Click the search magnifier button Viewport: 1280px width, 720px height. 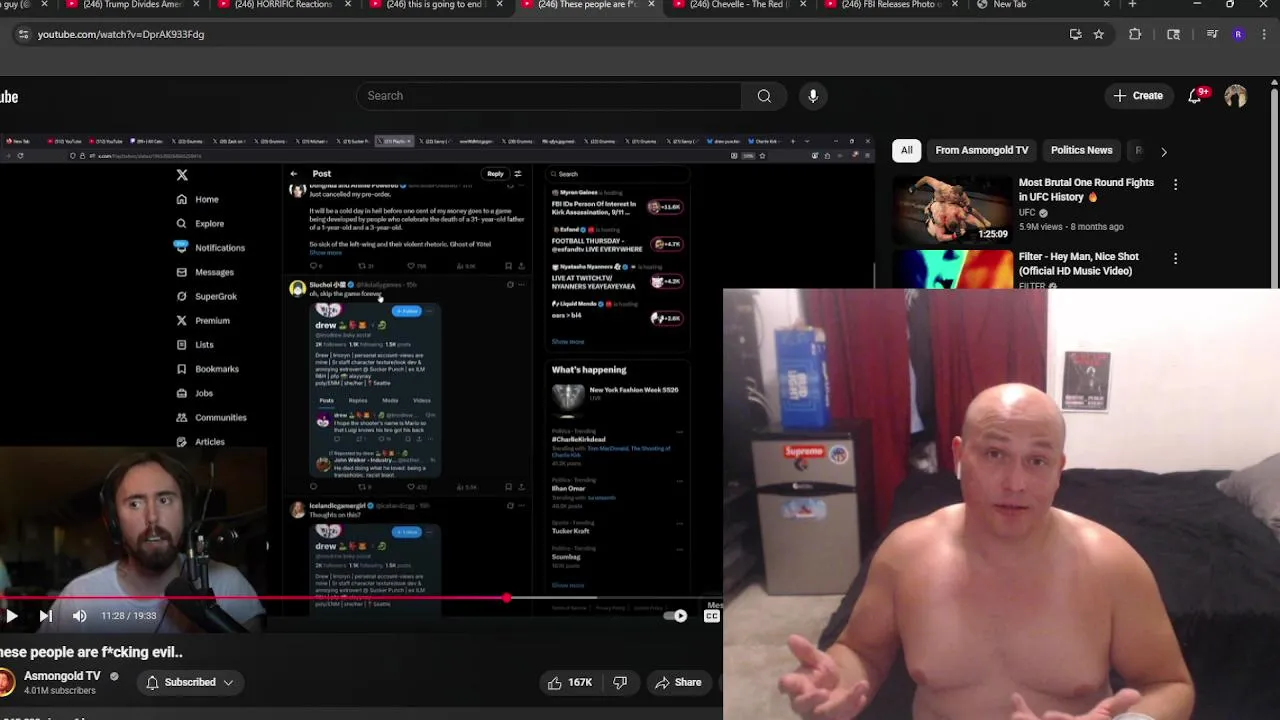(764, 96)
